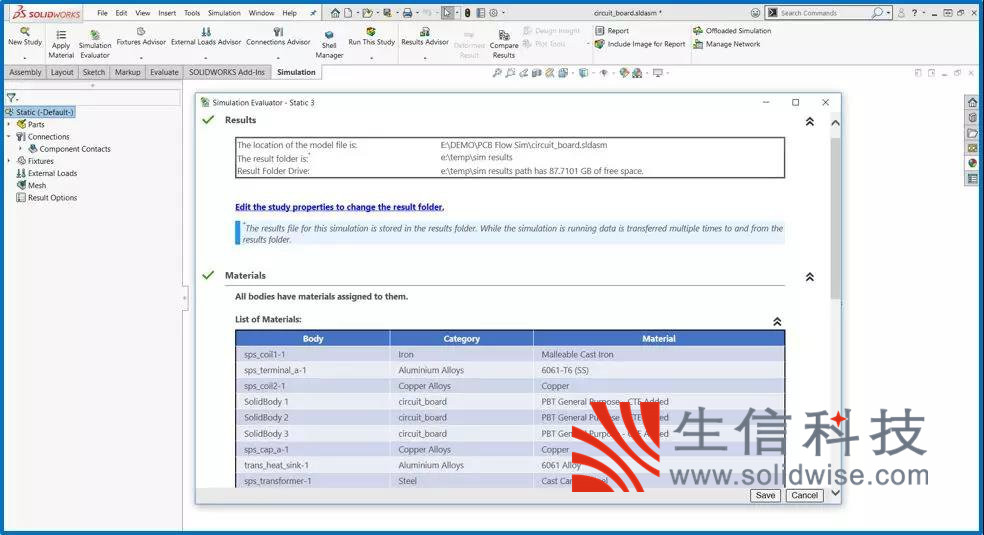Switch to the Evaluate tab

(164, 72)
